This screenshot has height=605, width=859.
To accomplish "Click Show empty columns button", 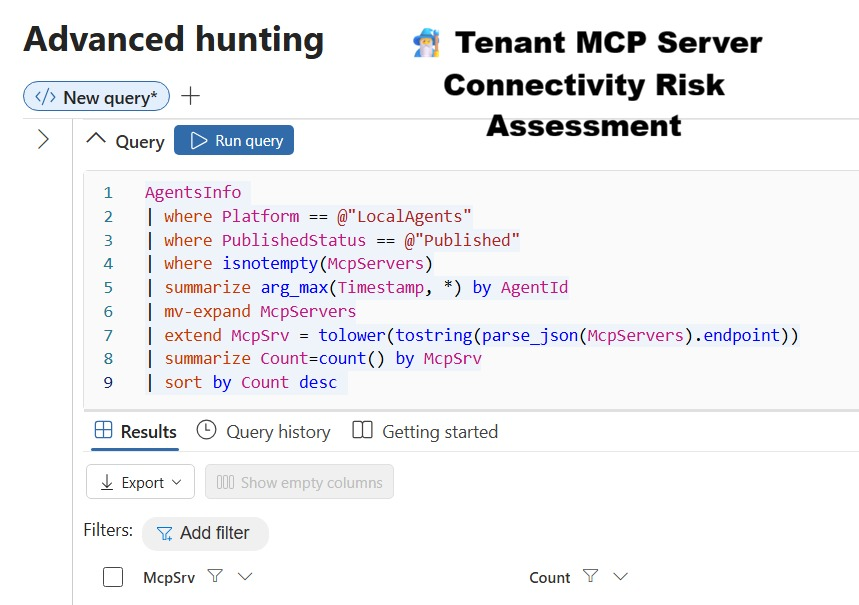I will [299, 482].
